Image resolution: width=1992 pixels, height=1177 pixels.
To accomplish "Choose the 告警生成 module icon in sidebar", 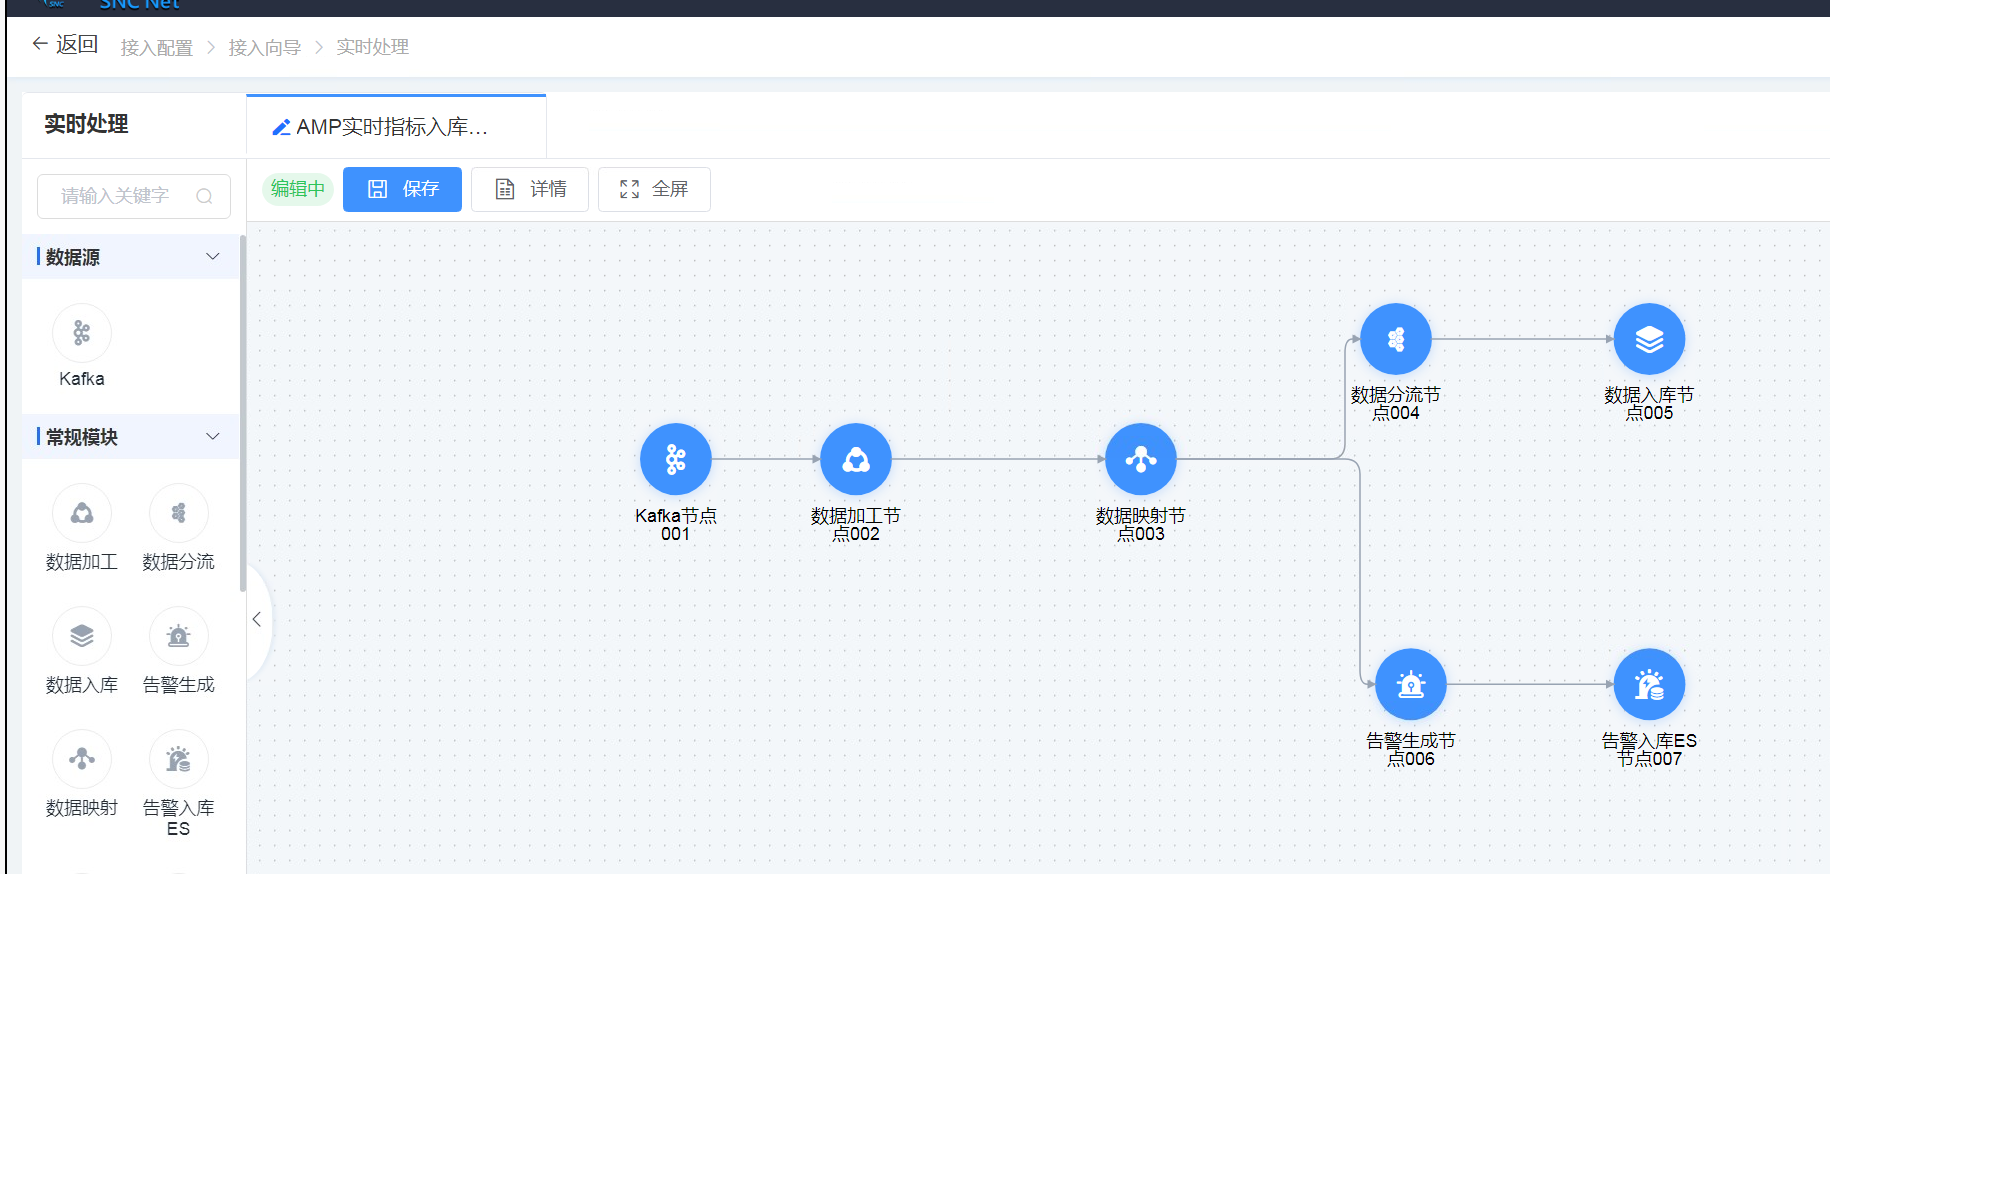I will [x=178, y=636].
